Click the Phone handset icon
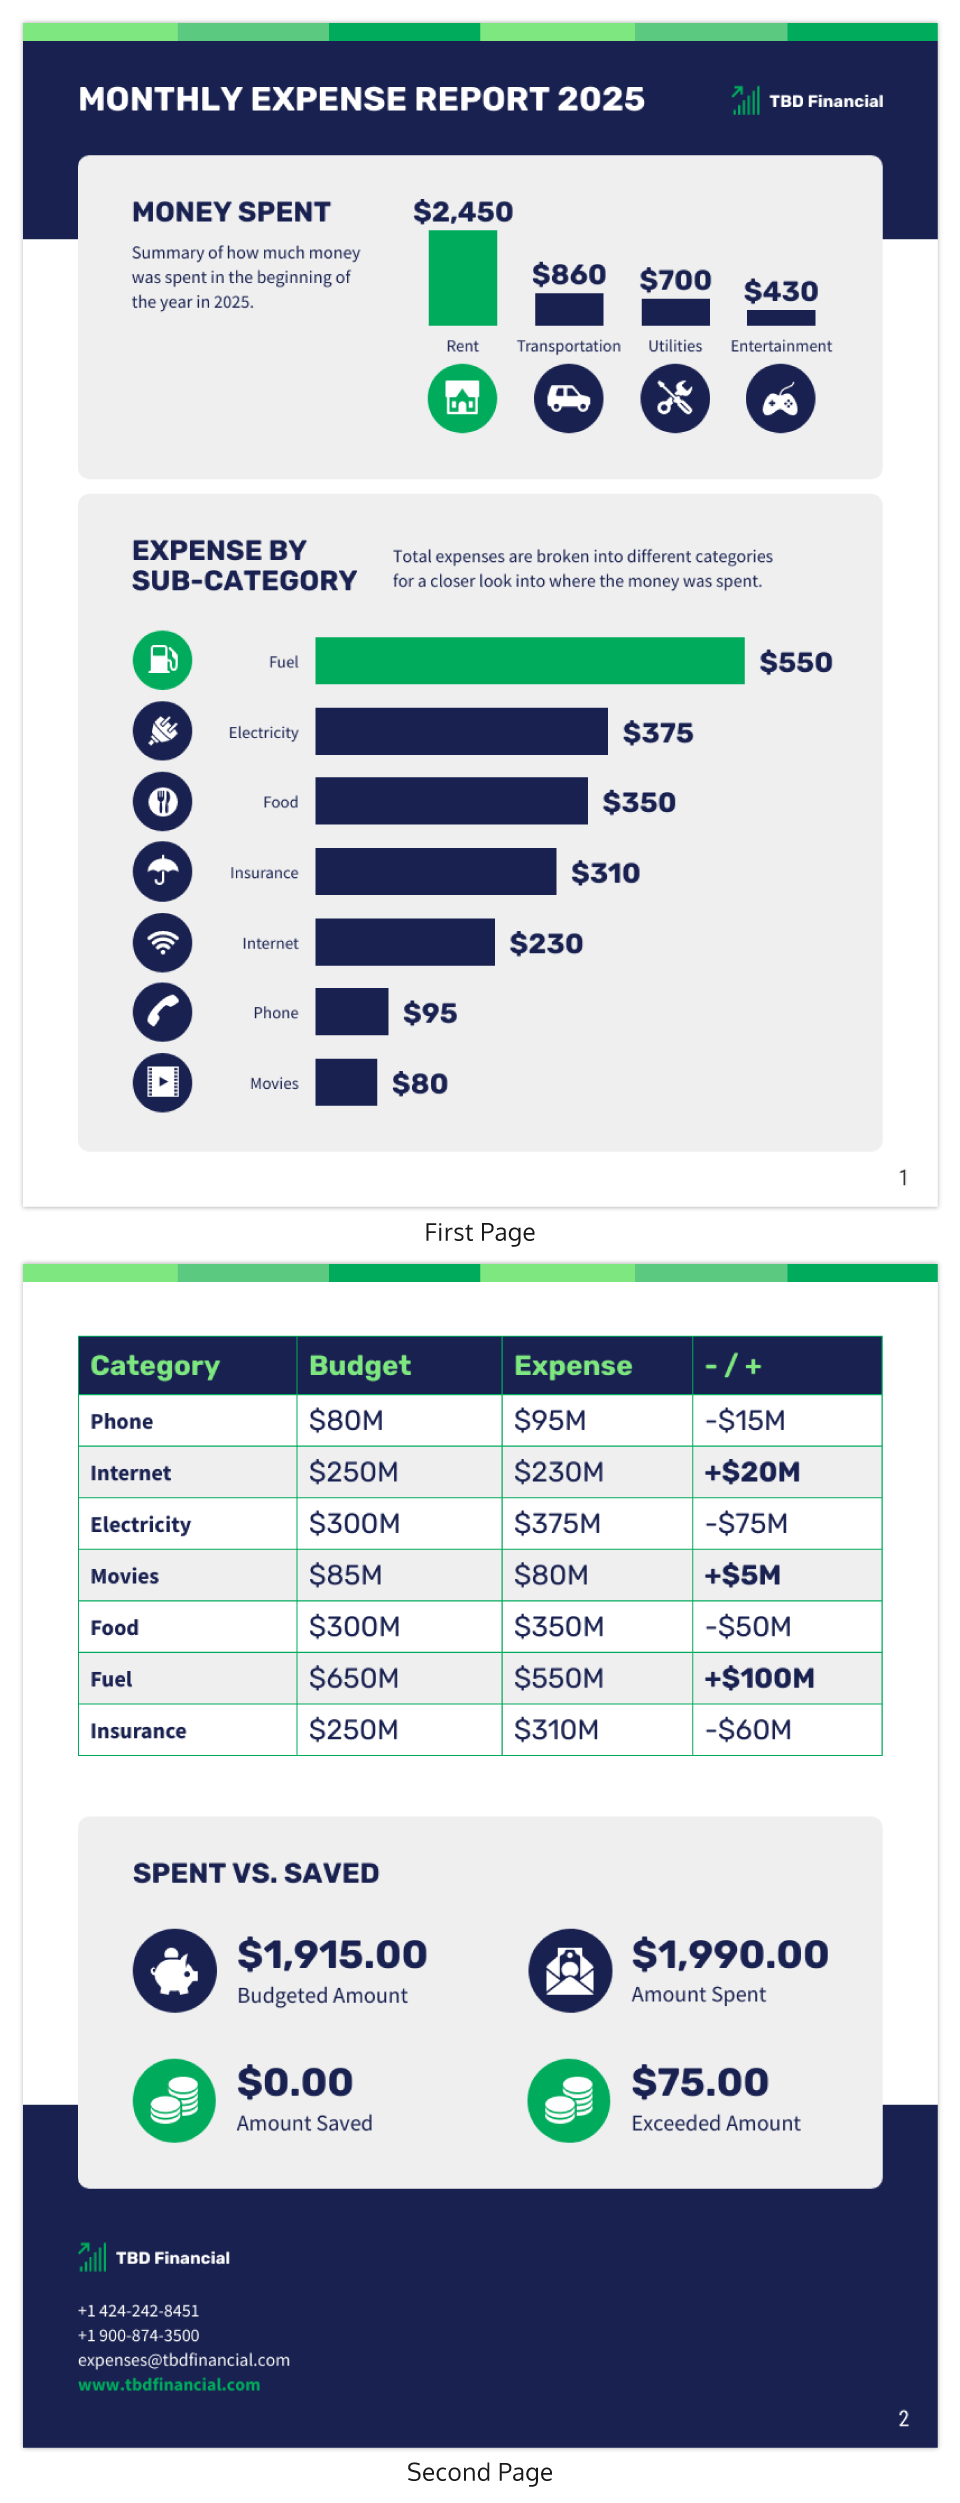960x2503 pixels. pyautogui.click(x=163, y=1012)
